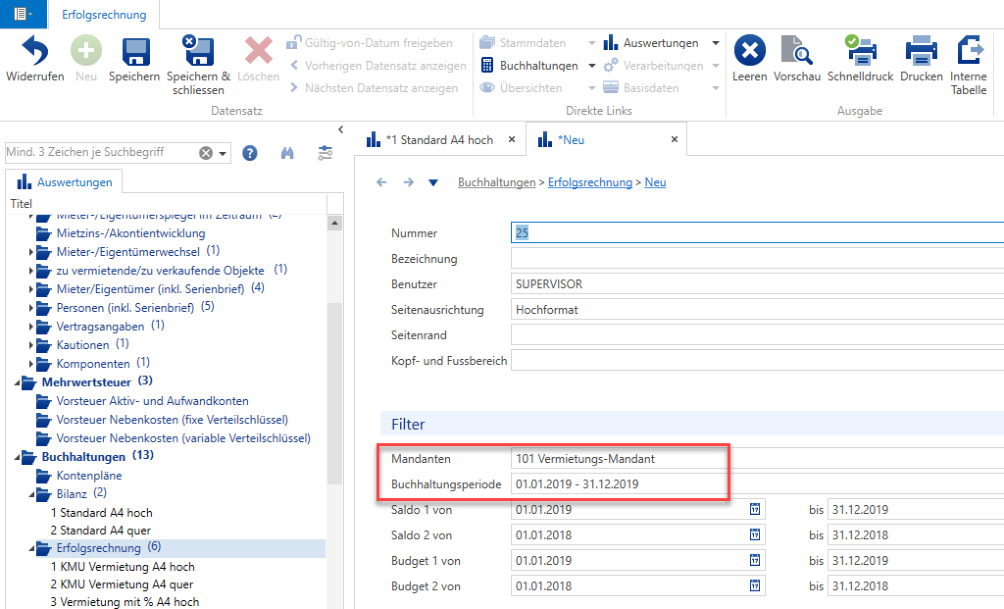Open the navigation history dropdown triangle
This screenshot has height=609, width=1004.
pyautogui.click(x=433, y=183)
